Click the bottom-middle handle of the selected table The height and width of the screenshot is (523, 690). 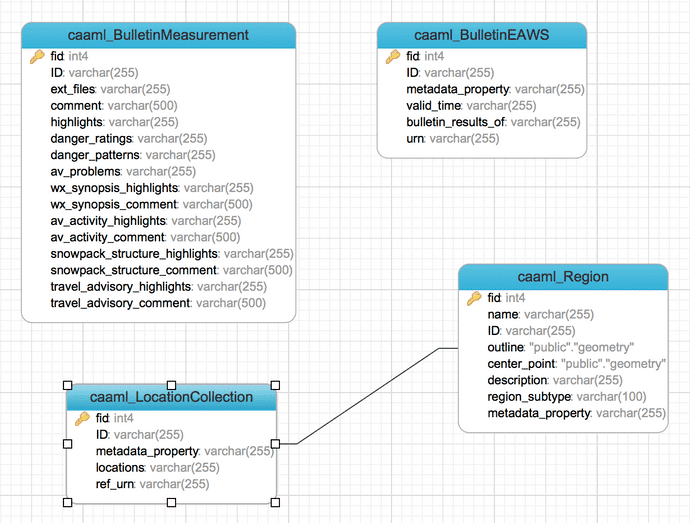point(171,502)
